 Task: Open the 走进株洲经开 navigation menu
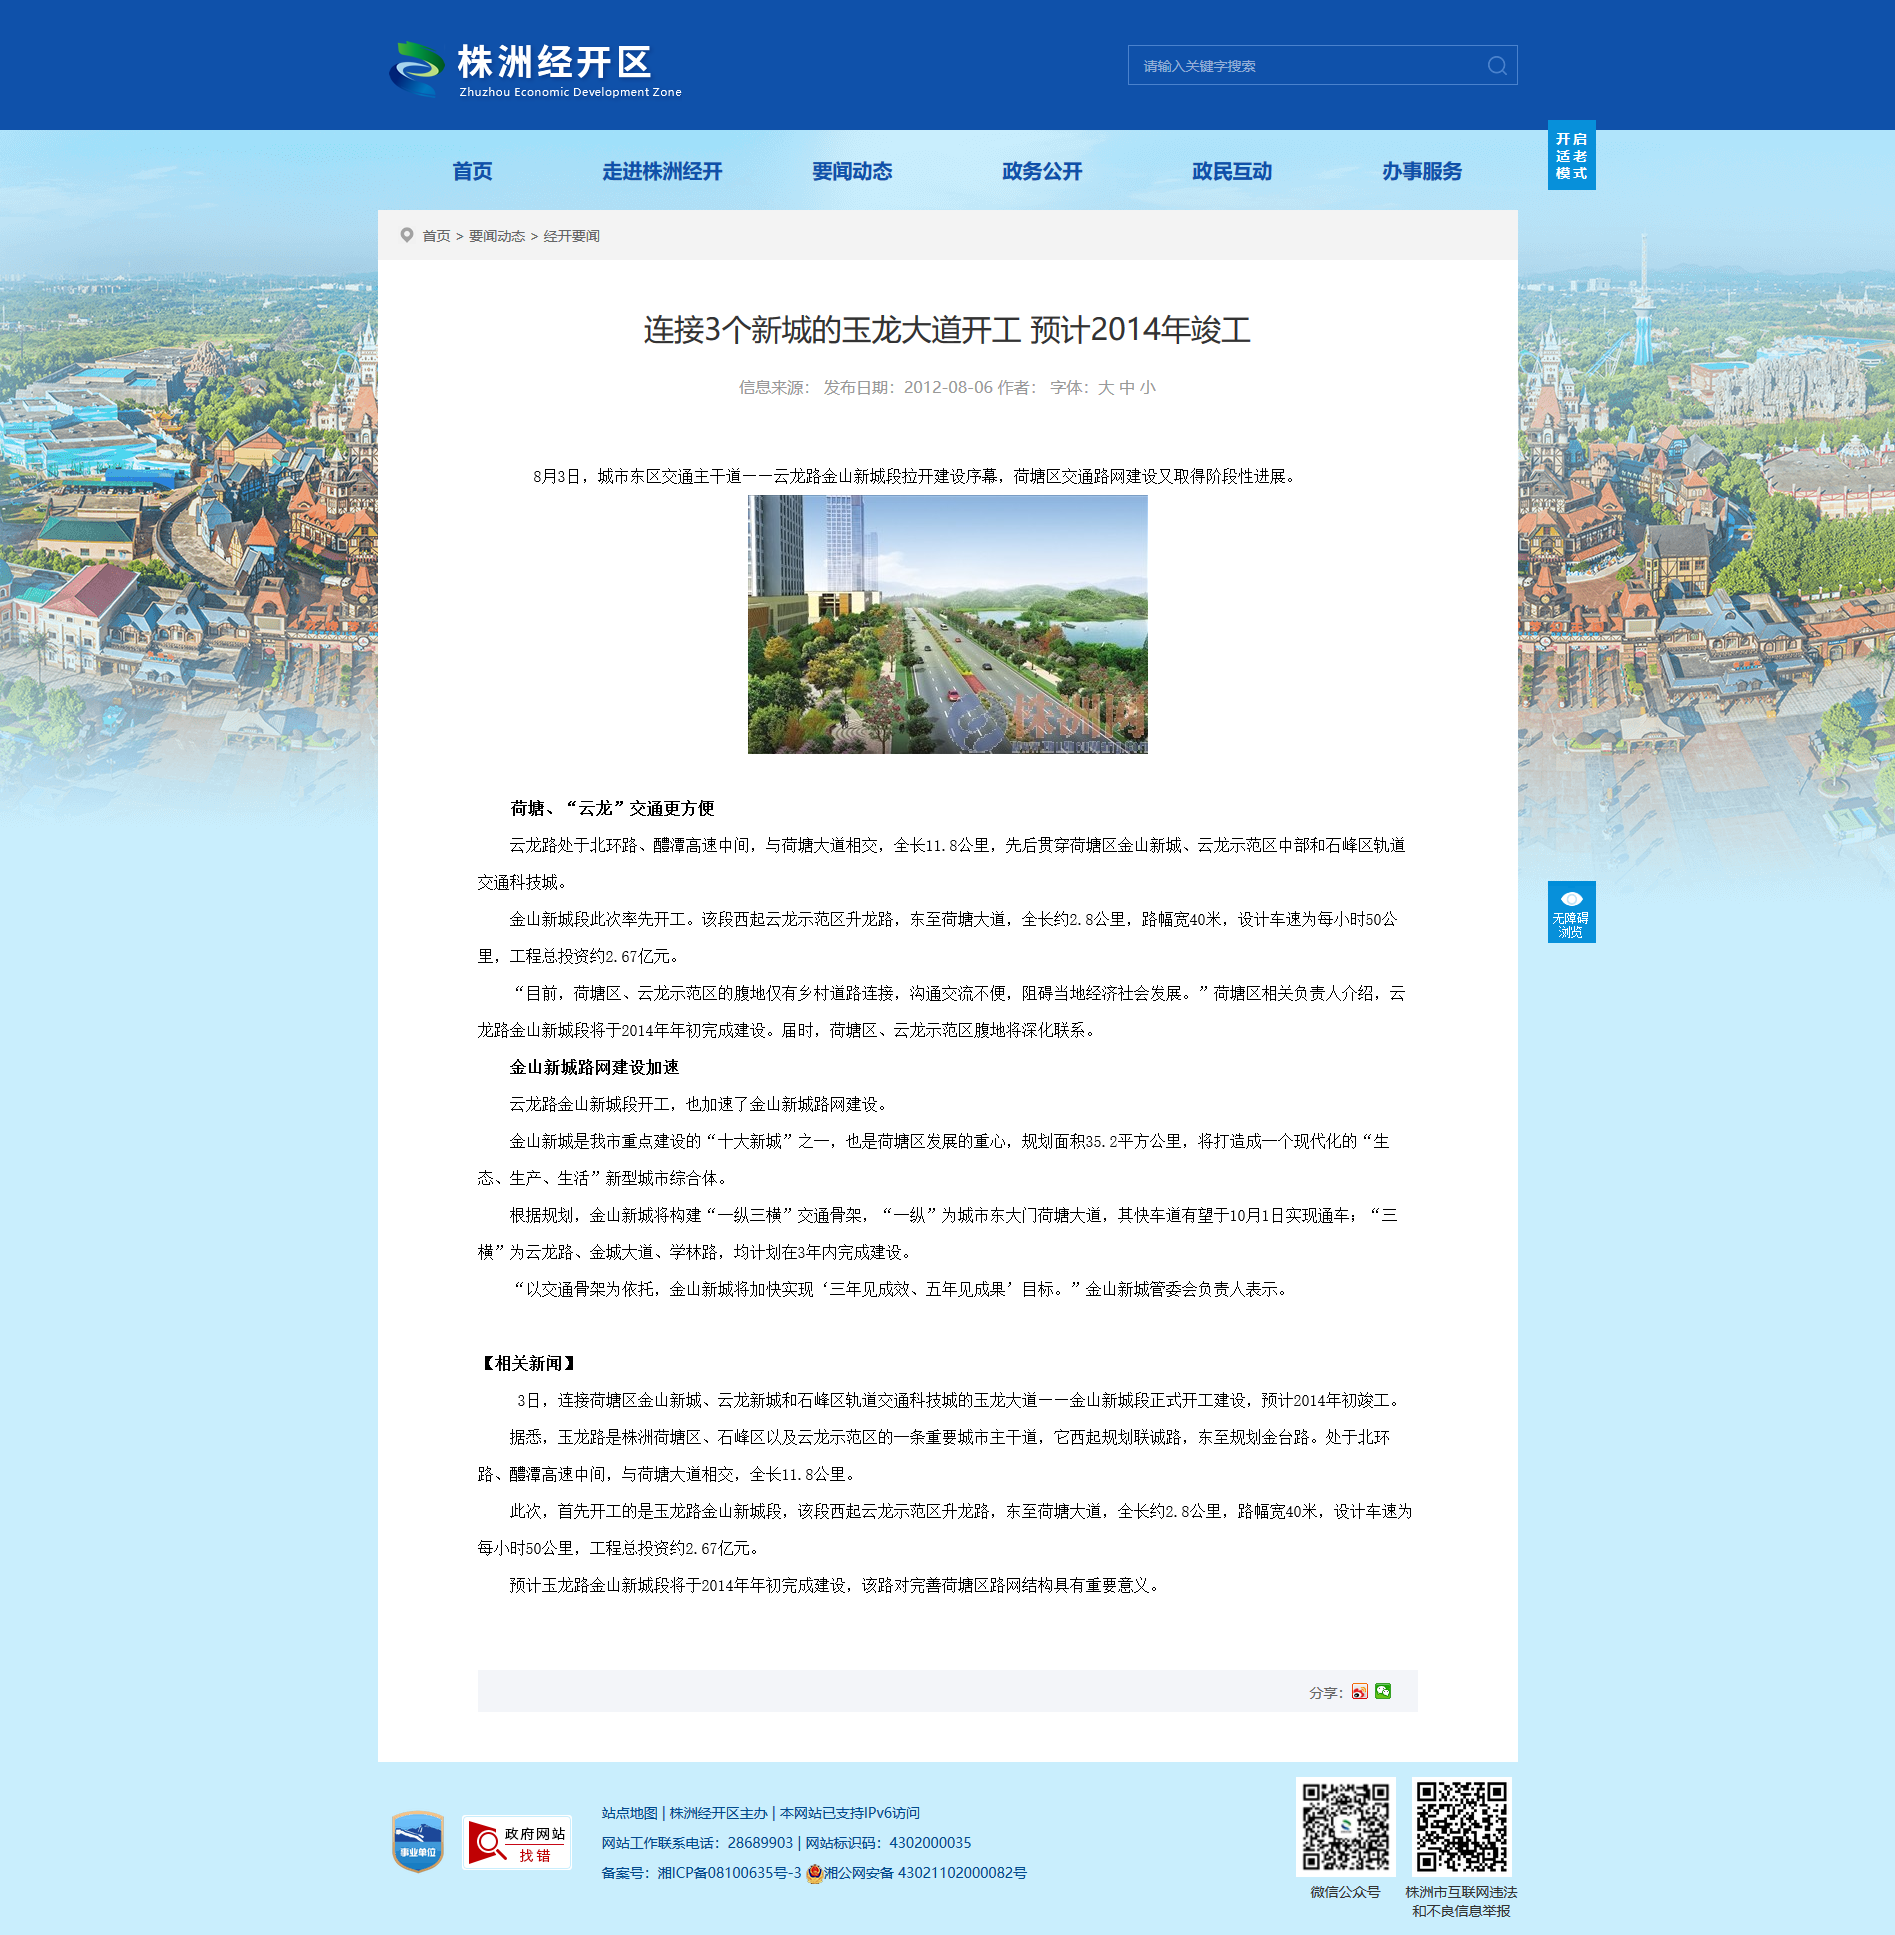pos(662,172)
